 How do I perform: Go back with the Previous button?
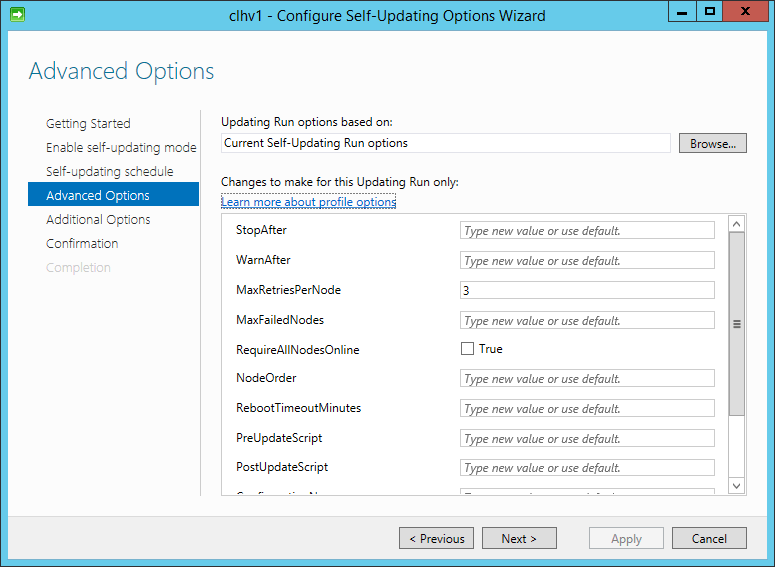coord(436,538)
